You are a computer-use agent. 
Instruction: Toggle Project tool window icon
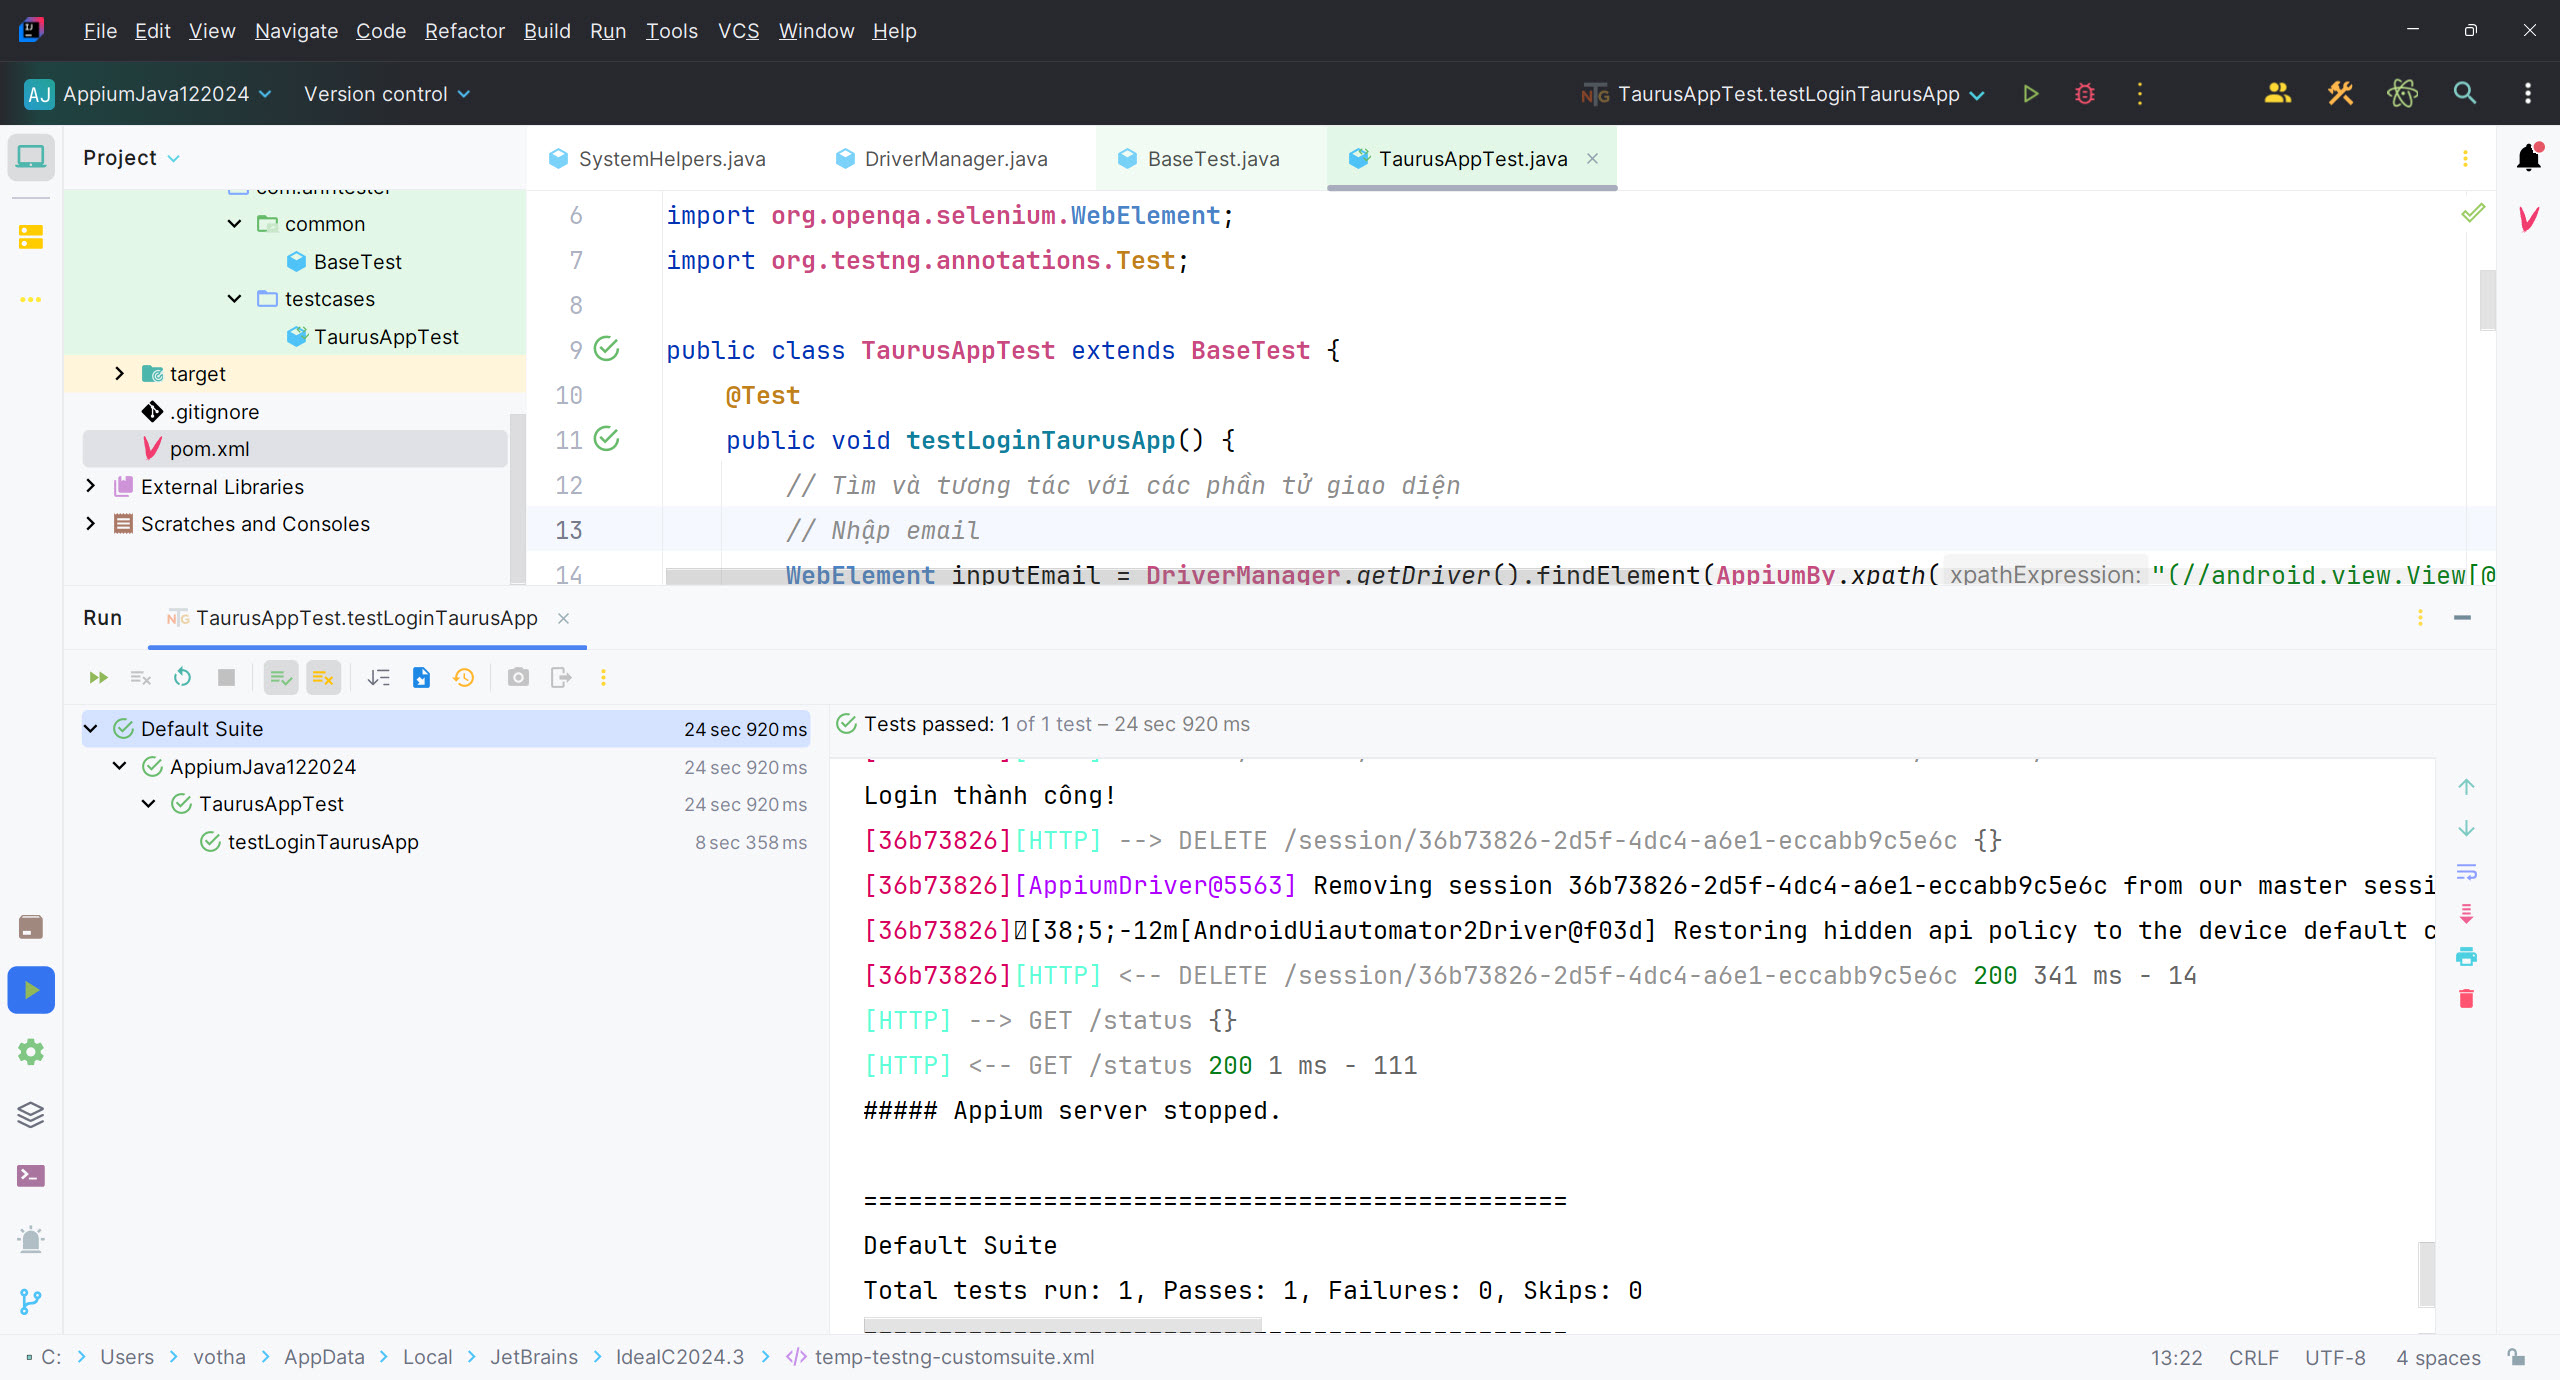[31, 158]
